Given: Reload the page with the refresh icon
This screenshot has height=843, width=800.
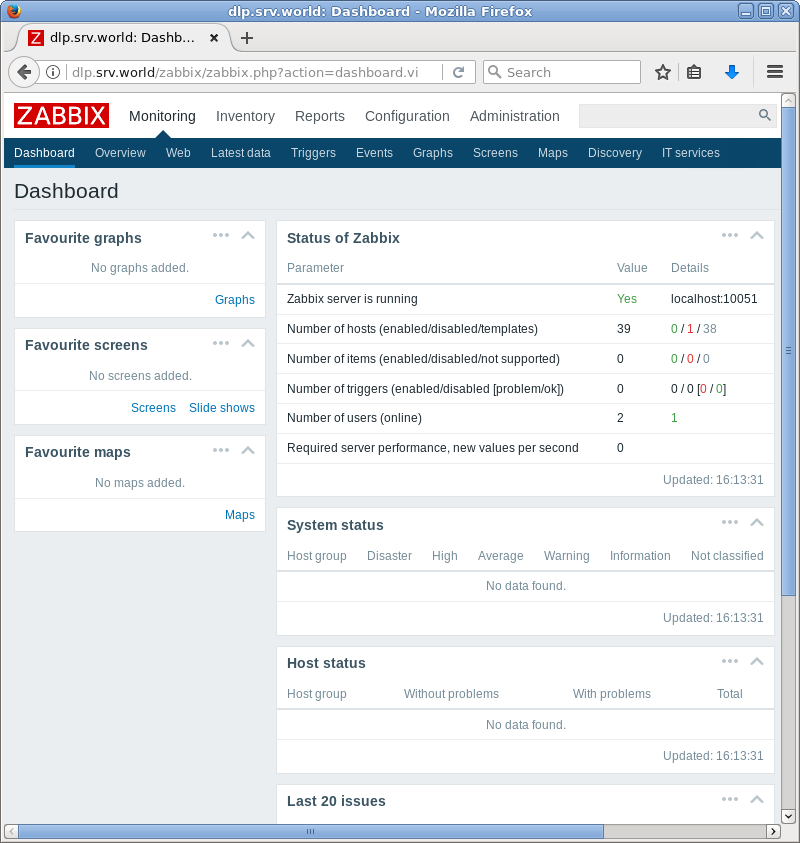Looking at the screenshot, I should [458, 72].
